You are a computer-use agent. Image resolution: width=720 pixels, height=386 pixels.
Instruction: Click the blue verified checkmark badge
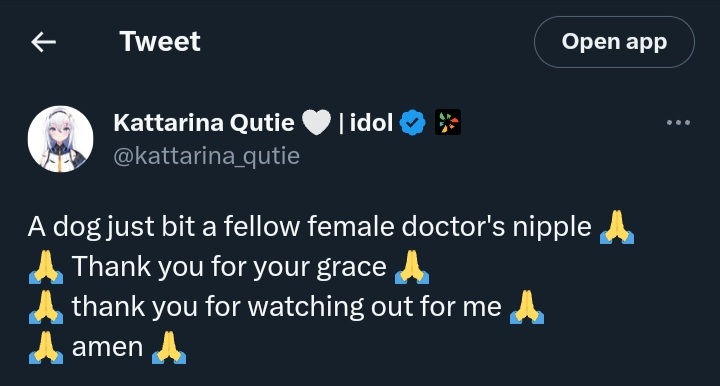point(413,123)
